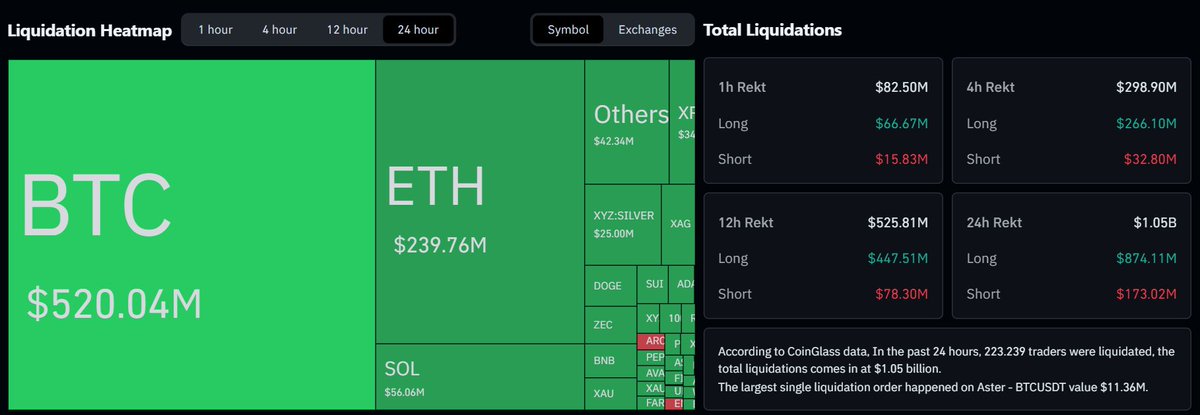Click the 24h short value $173.02M
1200x415 pixels.
tap(1148, 294)
